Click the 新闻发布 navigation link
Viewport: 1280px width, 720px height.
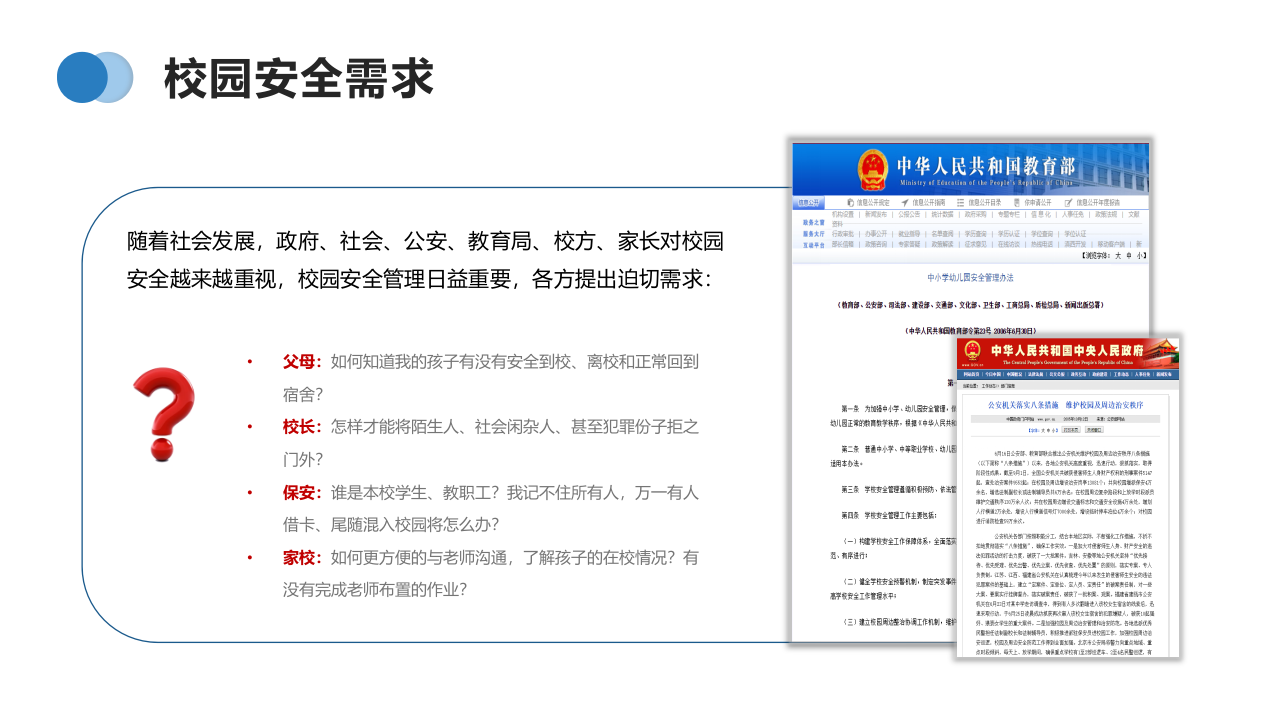(x=874, y=214)
